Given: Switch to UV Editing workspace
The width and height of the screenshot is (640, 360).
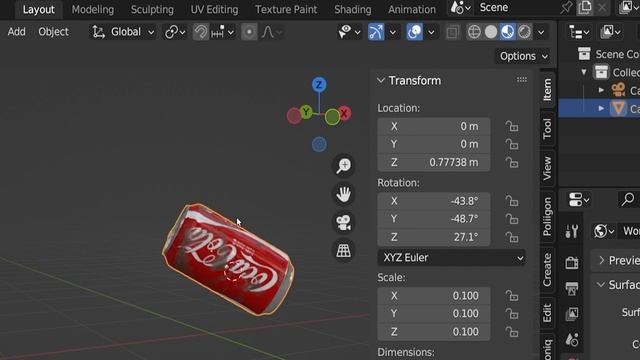Looking at the screenshot, I should click(214, 9).
